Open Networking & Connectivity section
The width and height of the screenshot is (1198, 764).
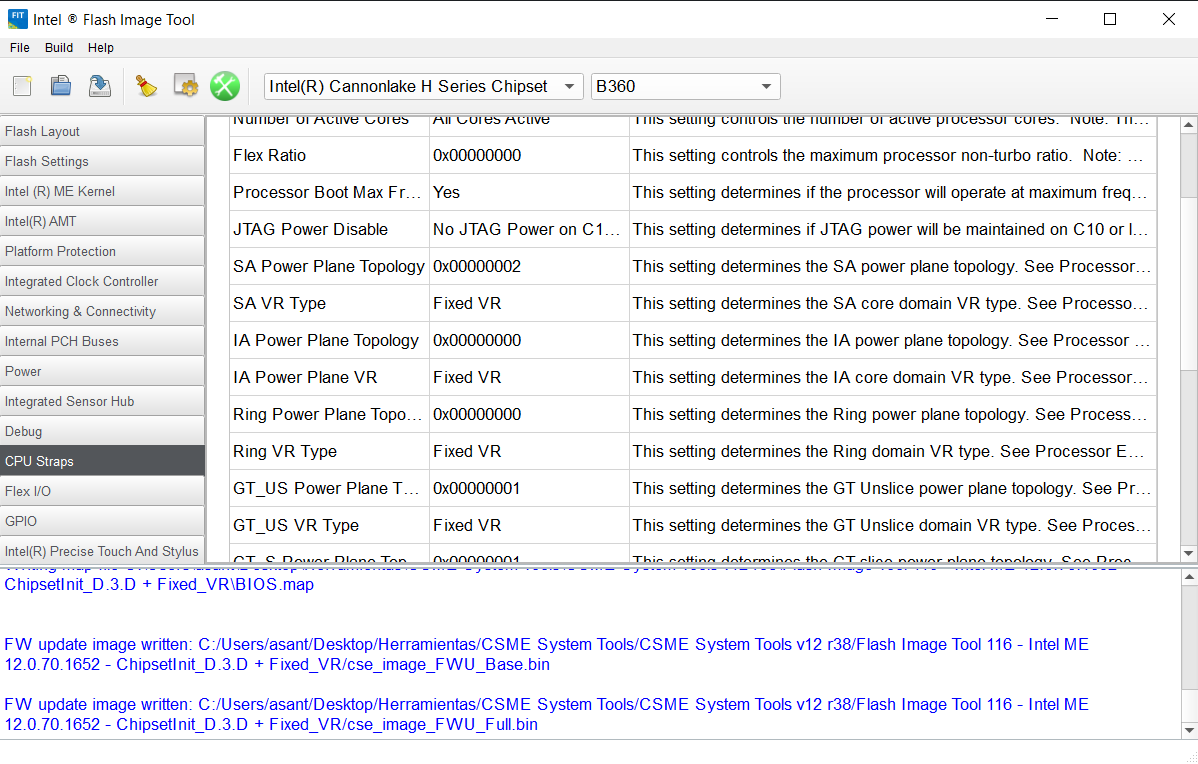pos(102,311)
